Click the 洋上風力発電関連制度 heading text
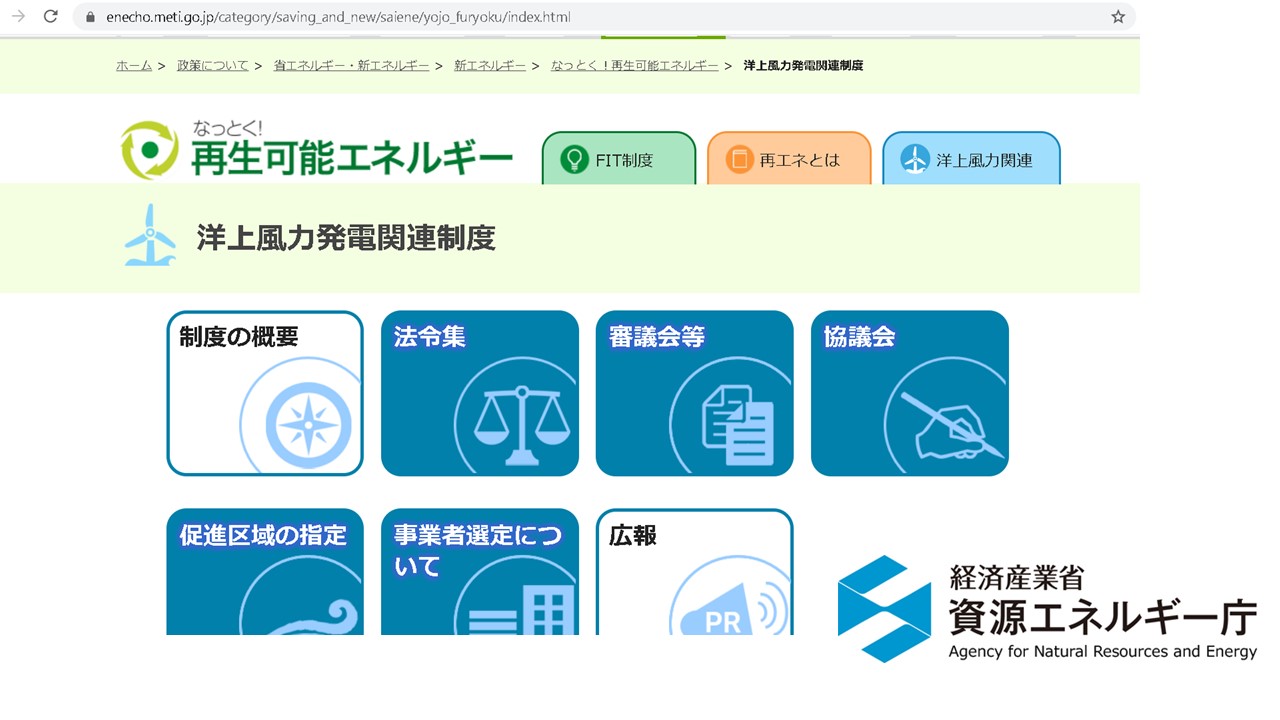1280x720 pixels. coord(346,238)
